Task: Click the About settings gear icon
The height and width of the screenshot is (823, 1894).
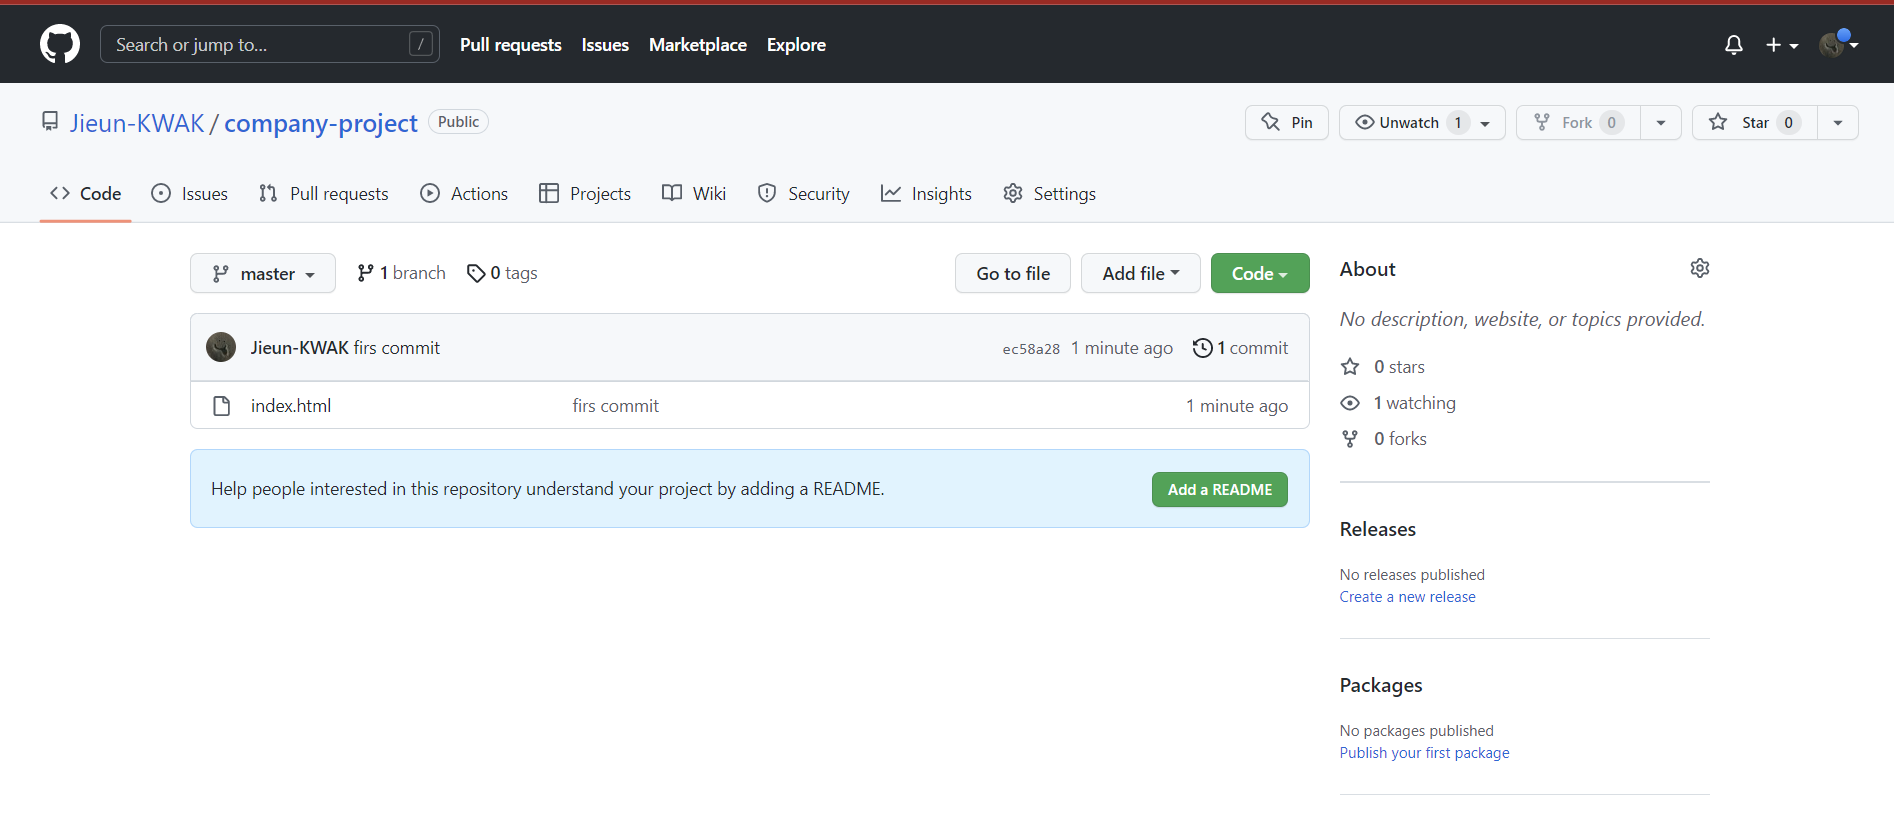Action: 1700,268
